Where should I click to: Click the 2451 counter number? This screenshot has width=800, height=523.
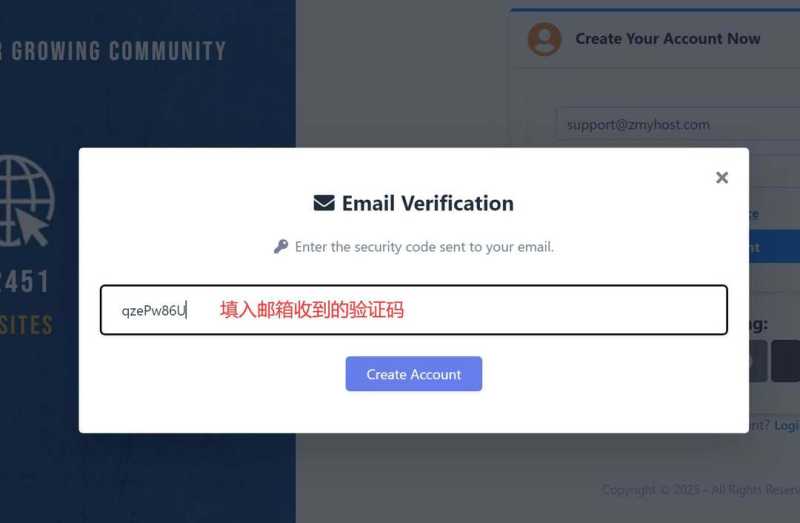pyautogui.click(x=24, y=282)
